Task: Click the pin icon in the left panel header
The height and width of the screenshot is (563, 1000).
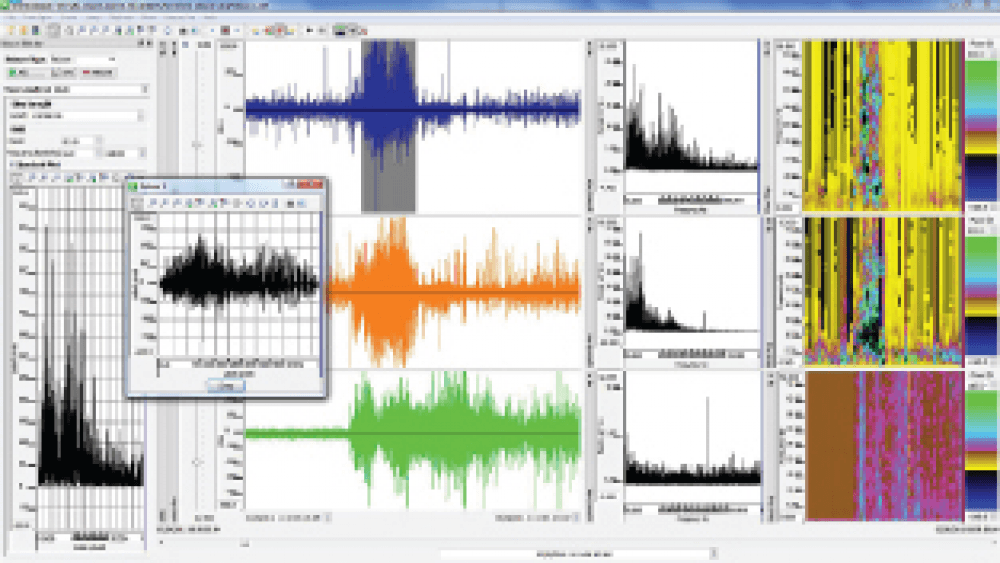Action: tap(141, 43)
